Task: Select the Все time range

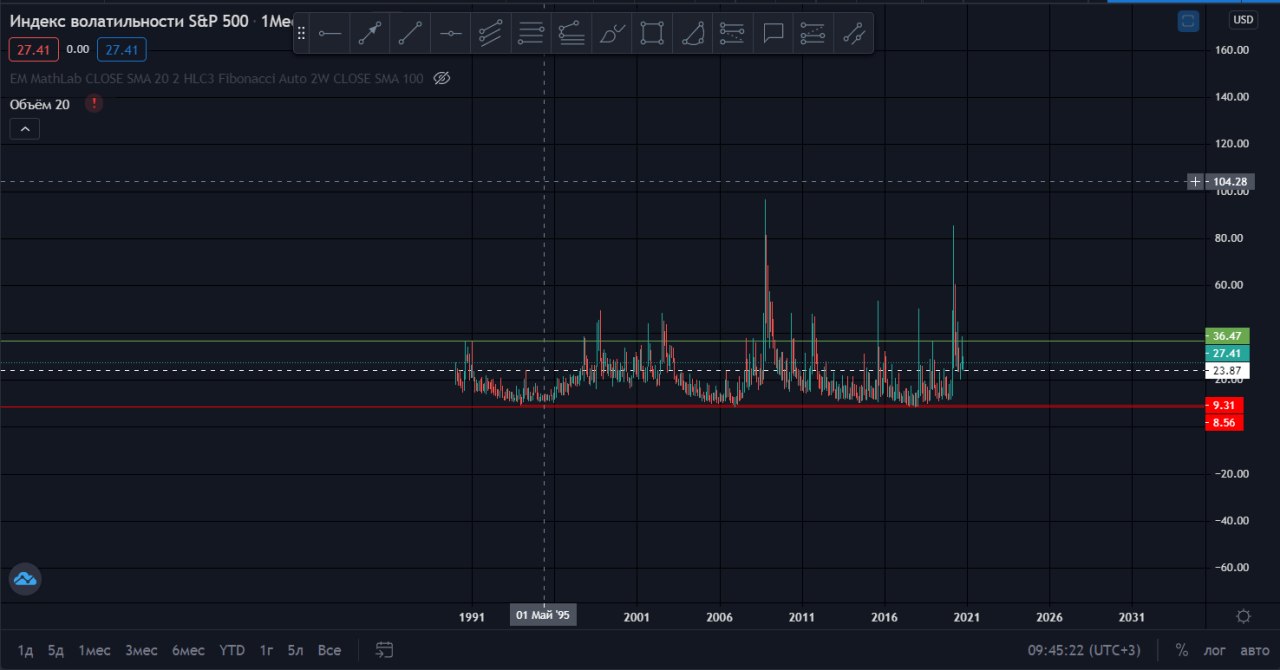Action: 329,650
